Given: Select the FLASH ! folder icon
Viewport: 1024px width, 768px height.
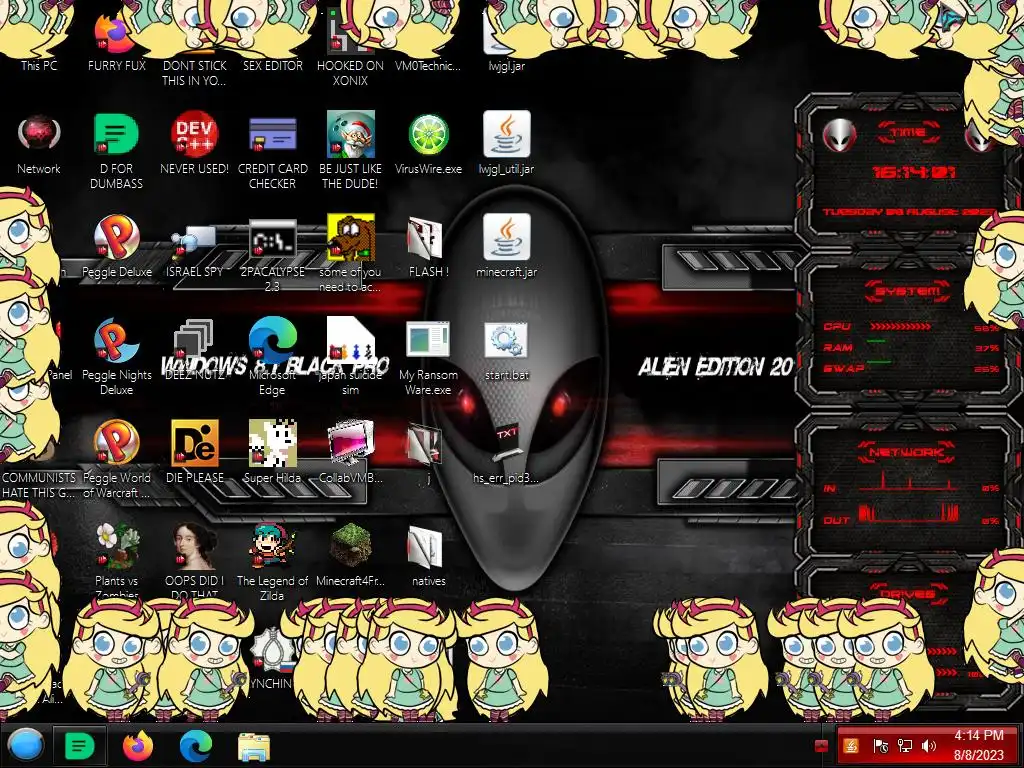Looking at the screenshot, I should (428, 247).
